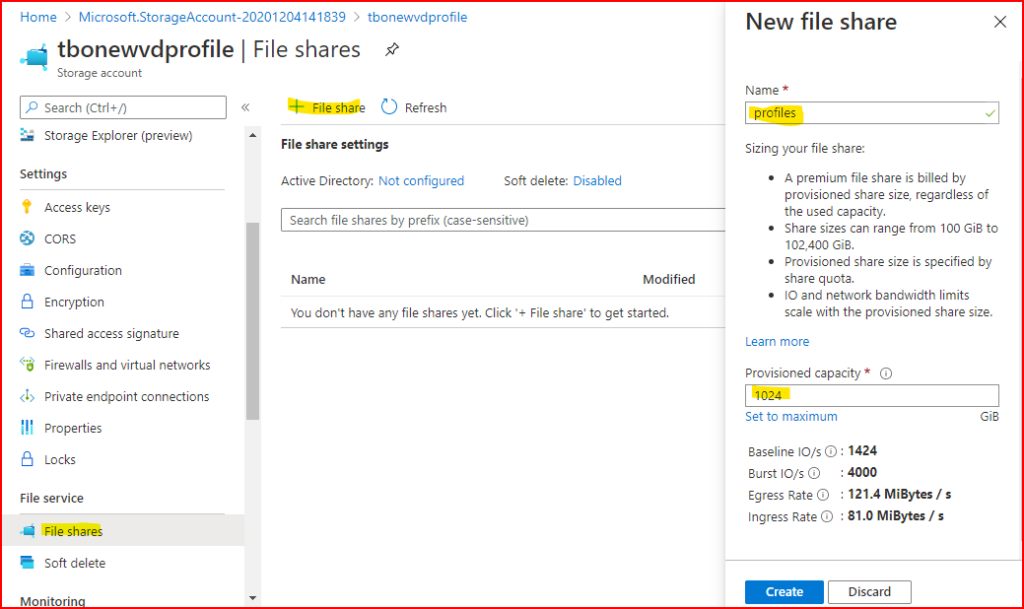Click Soft delete Disabled link

click(x=597, y=181)
